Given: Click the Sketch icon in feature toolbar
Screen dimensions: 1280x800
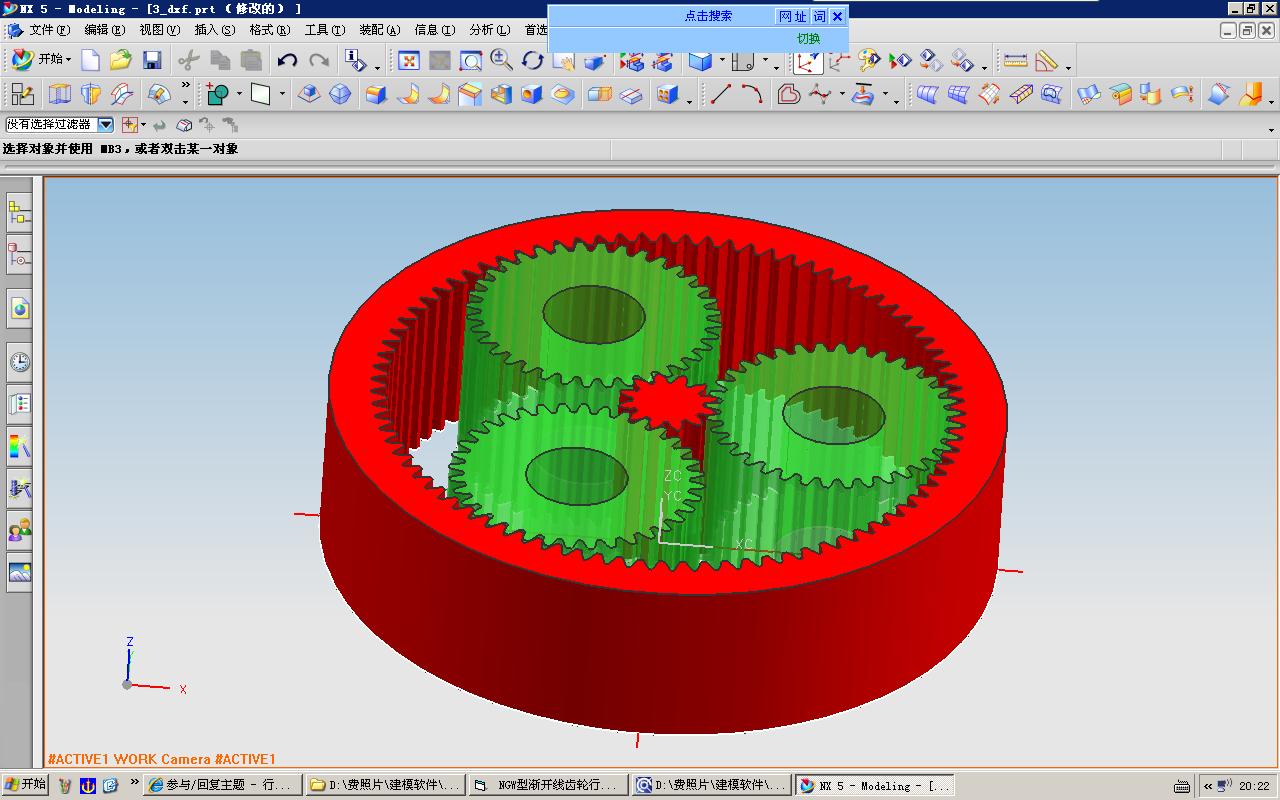Looking at the screenshot, I should coord(23,94).
